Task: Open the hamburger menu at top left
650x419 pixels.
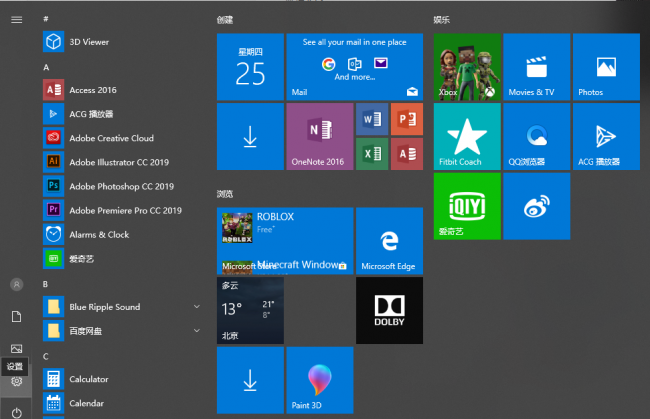Action: (x=17, y=19)
